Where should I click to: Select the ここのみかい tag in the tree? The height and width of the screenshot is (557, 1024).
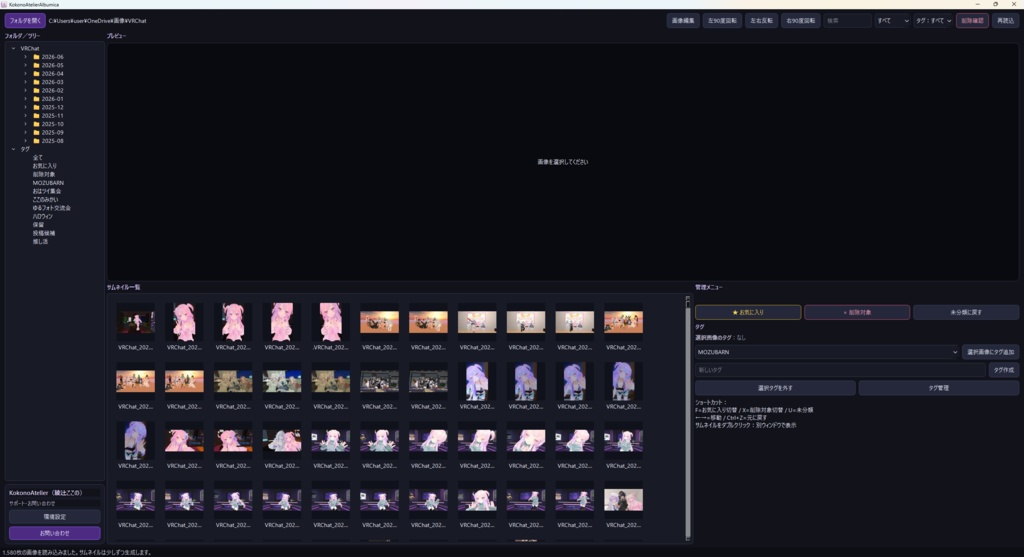(45, 199)
